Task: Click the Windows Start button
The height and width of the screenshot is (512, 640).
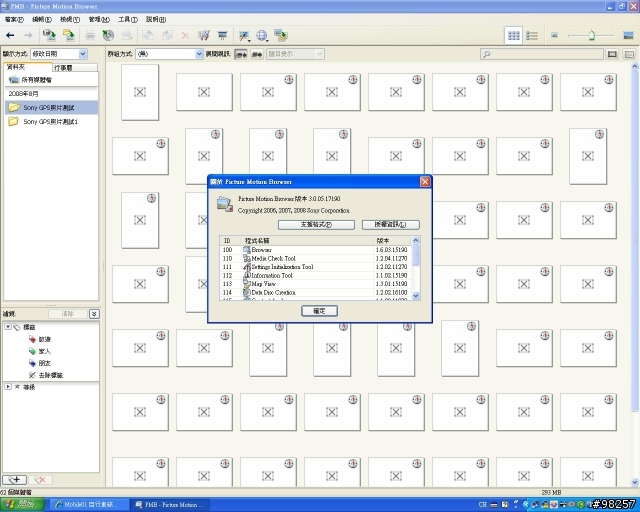Action: point(22,504)
